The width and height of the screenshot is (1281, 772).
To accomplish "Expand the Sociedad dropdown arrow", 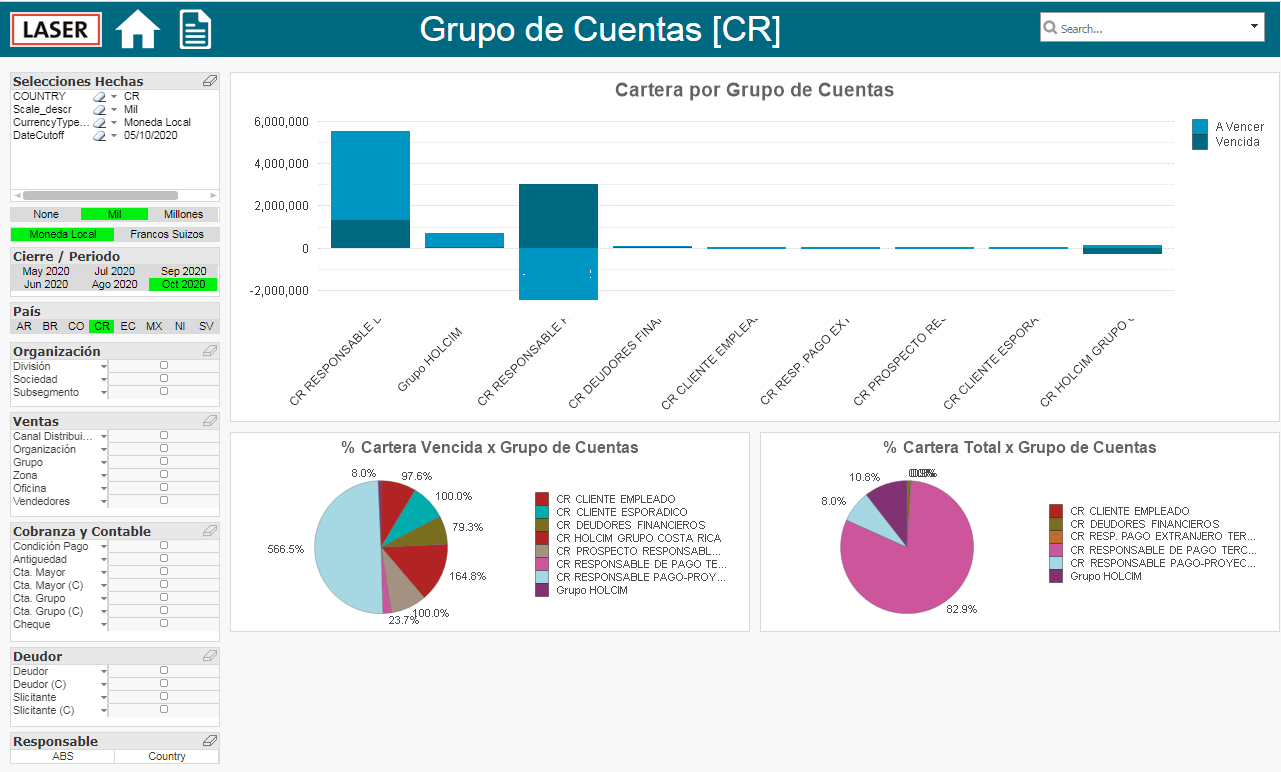I will [x=104, y=380].
